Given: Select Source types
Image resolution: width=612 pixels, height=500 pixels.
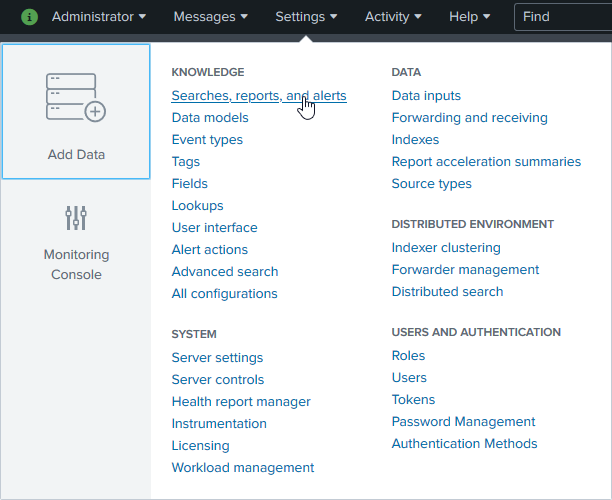Looking at the screenshot, I should point(432,183).
